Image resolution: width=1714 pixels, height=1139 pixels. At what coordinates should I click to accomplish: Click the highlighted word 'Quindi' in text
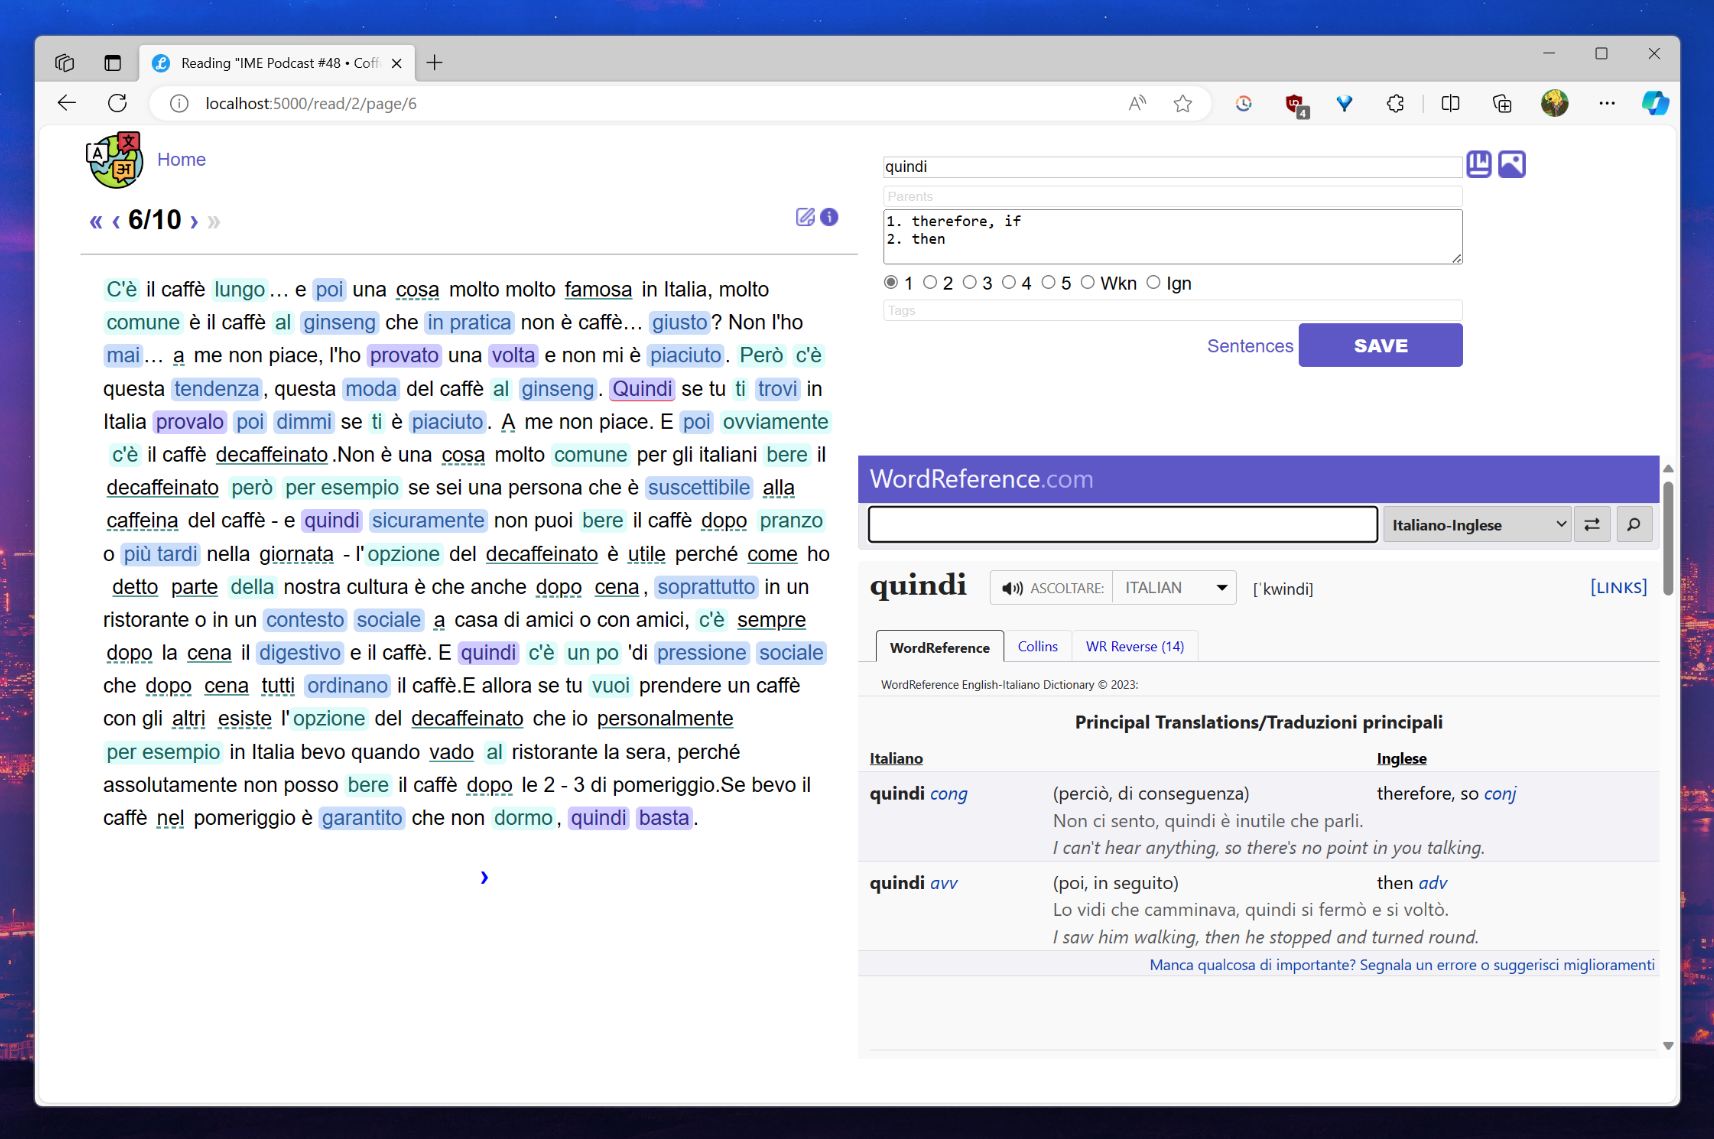click(x=642, y=388)
